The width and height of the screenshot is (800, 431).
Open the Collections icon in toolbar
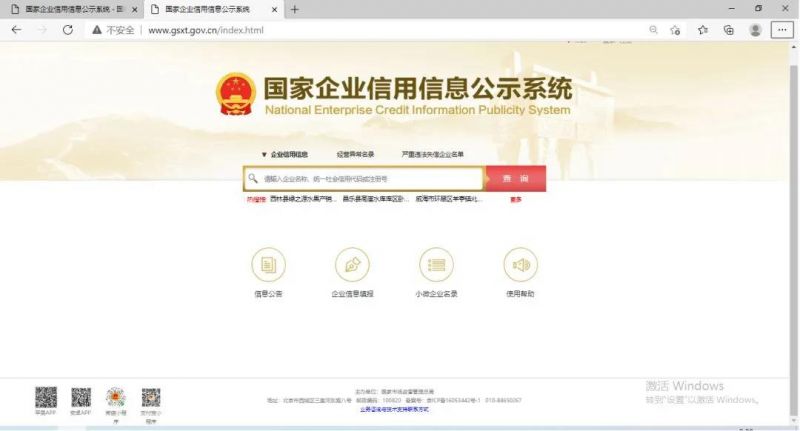[729, 30]
